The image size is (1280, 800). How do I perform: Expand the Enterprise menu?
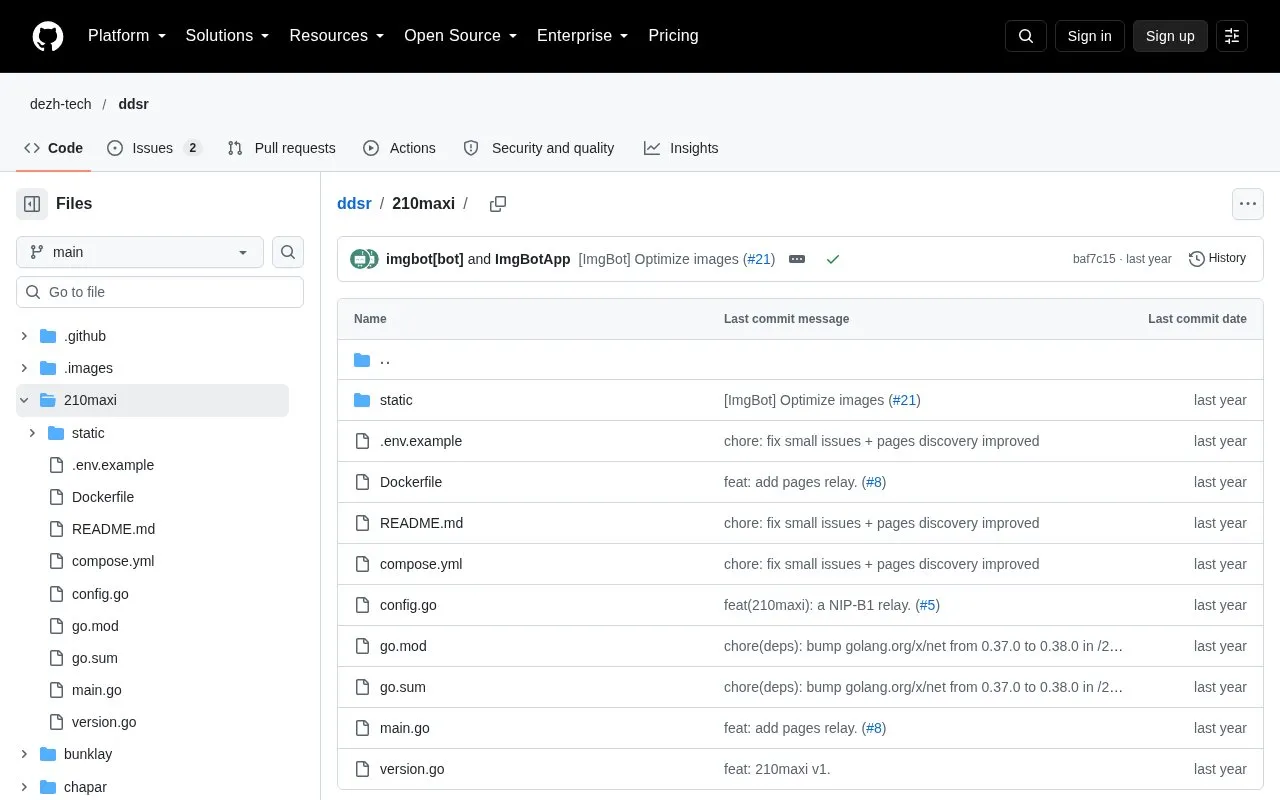click(x=583, y=36)
